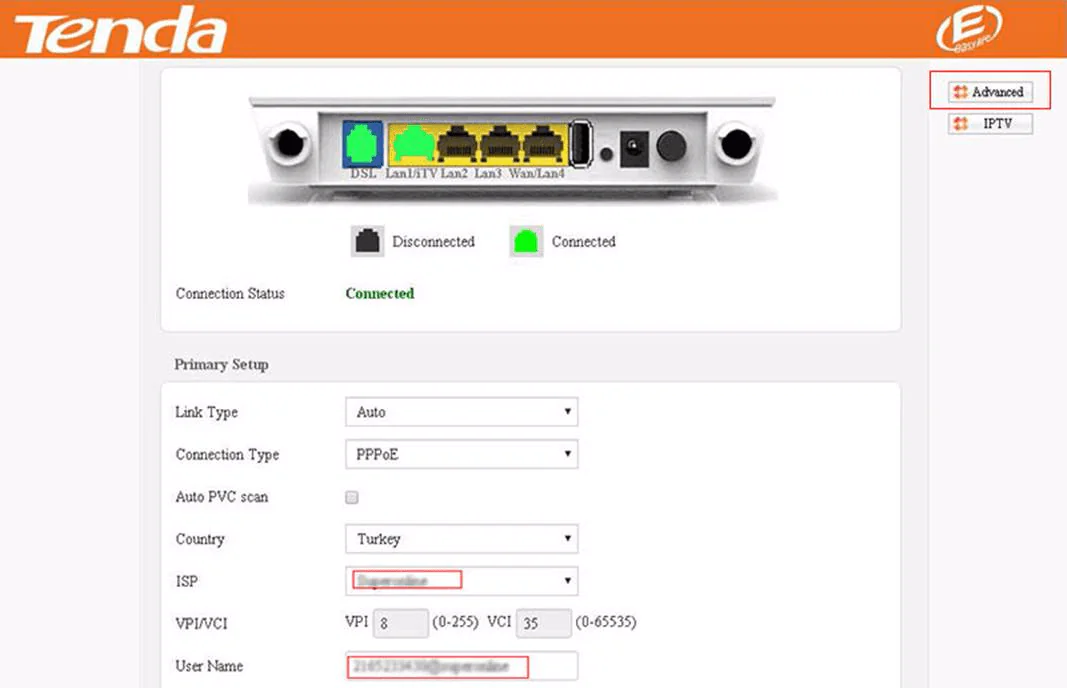1067x688 pixels.
Task: Click the User Name label
Action: coord(210,666)
